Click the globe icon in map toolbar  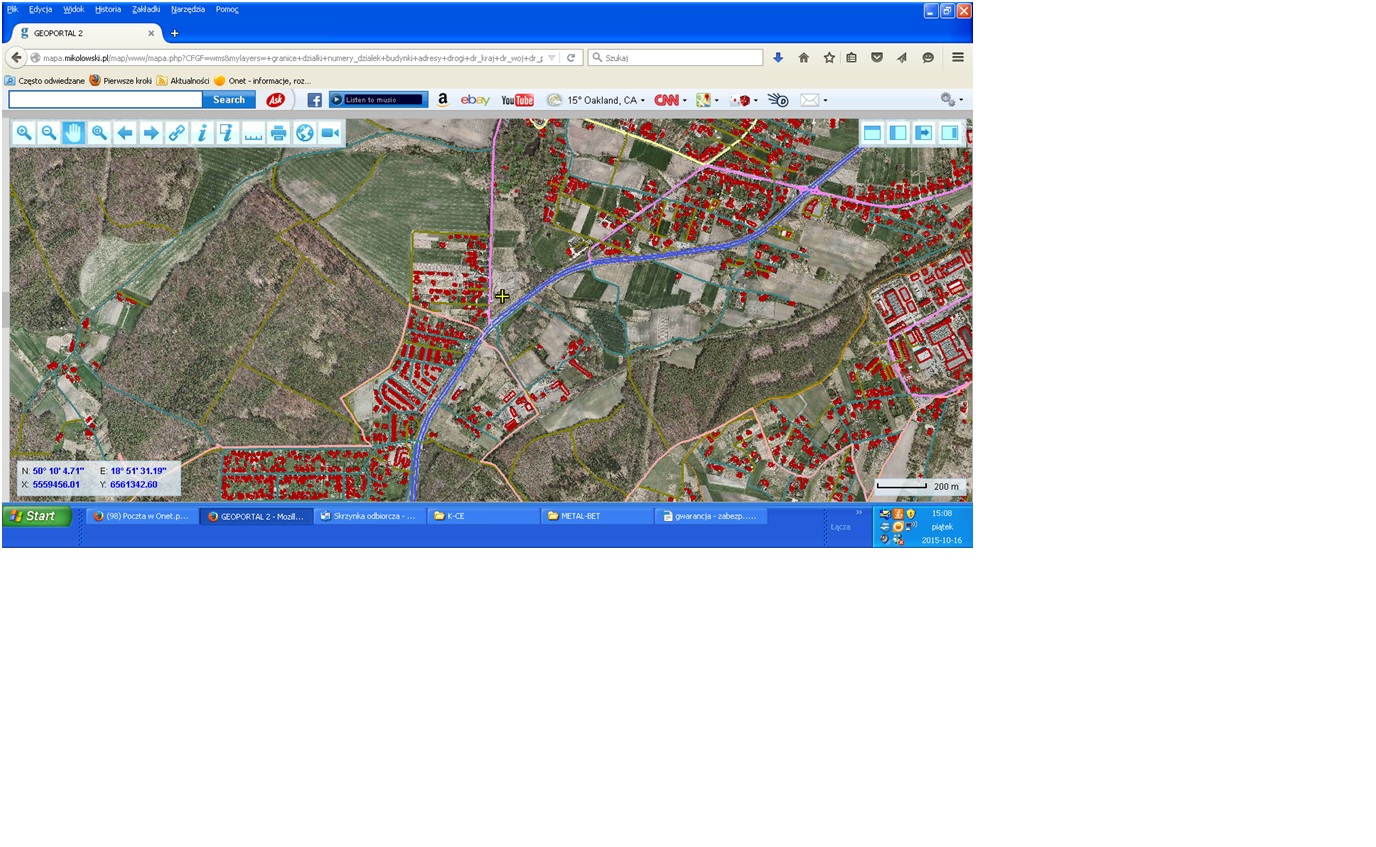click(305, 133)
